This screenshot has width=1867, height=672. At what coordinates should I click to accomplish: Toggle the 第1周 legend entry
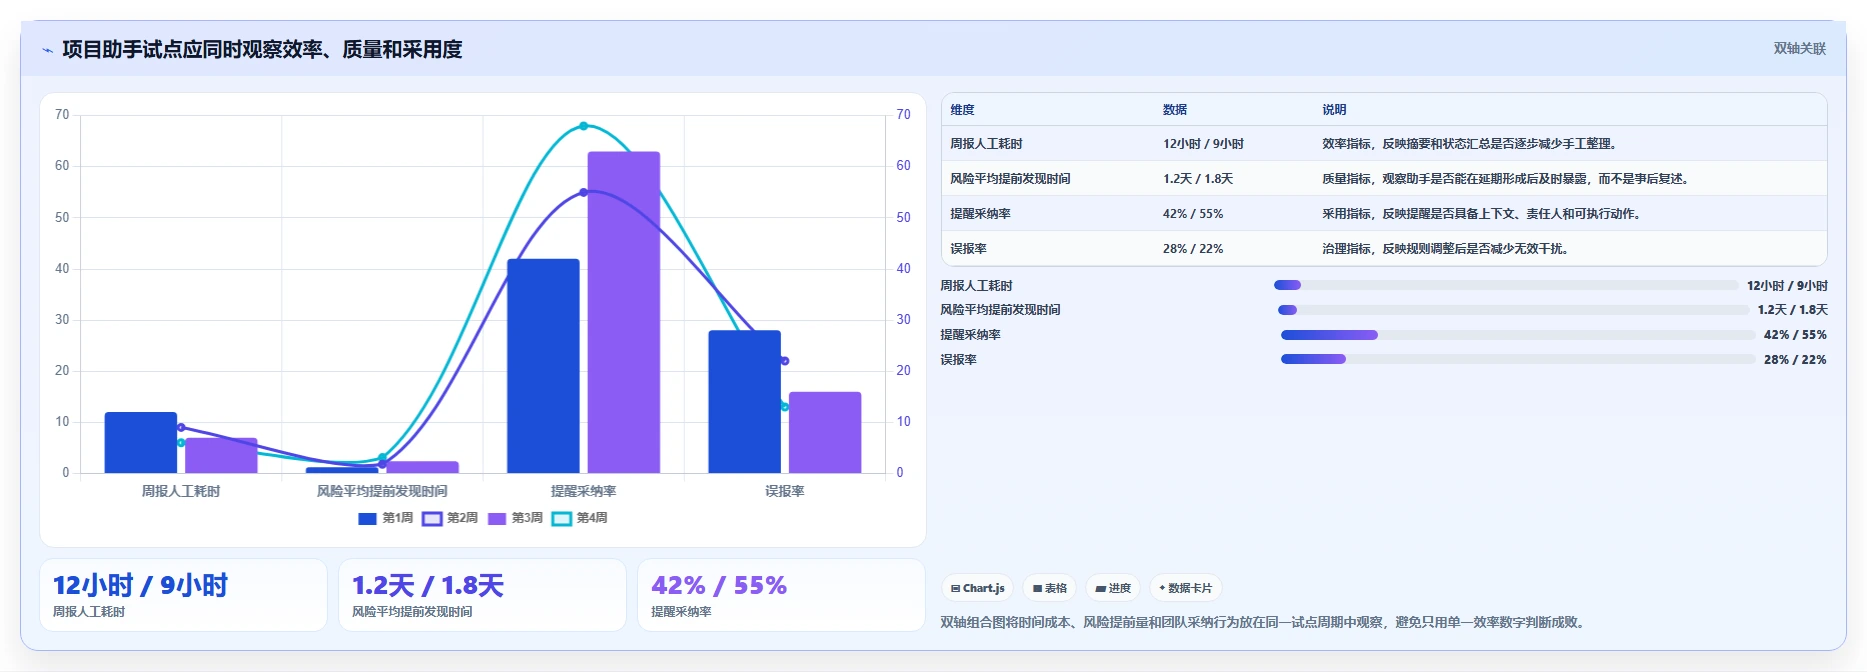pyautogui.click(x=385, y=518)
